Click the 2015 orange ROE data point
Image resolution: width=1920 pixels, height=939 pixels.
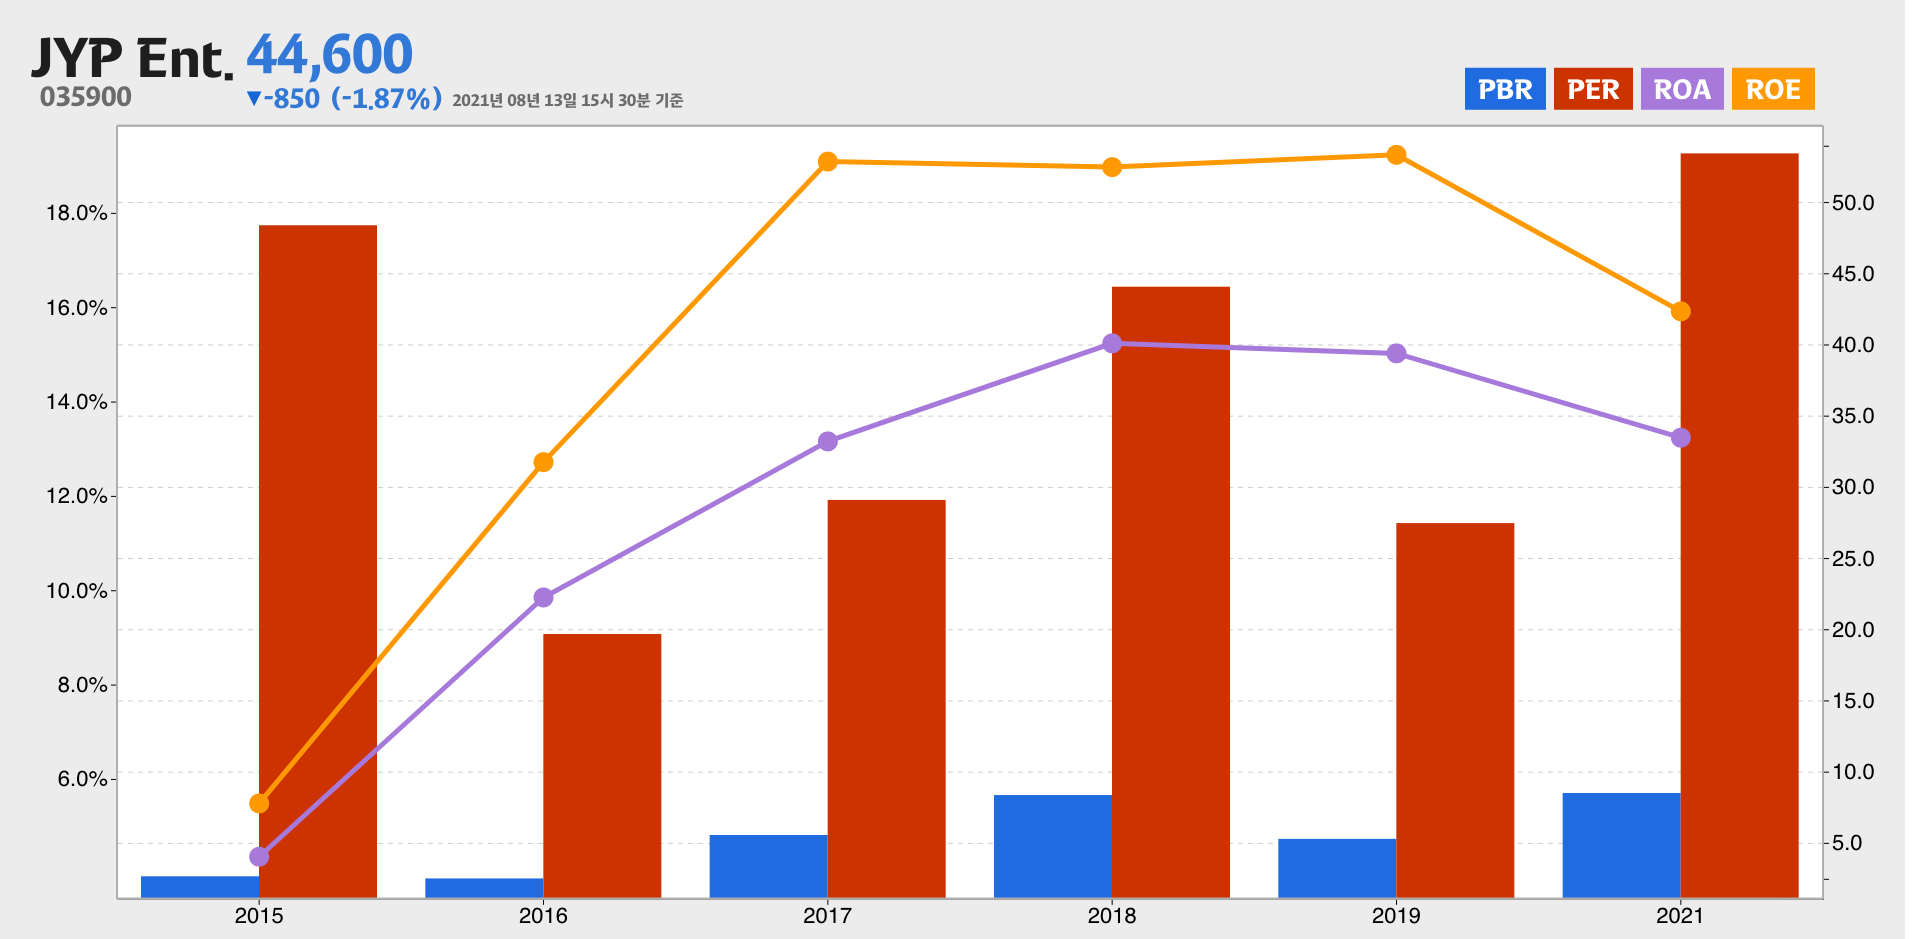point(259,804)
